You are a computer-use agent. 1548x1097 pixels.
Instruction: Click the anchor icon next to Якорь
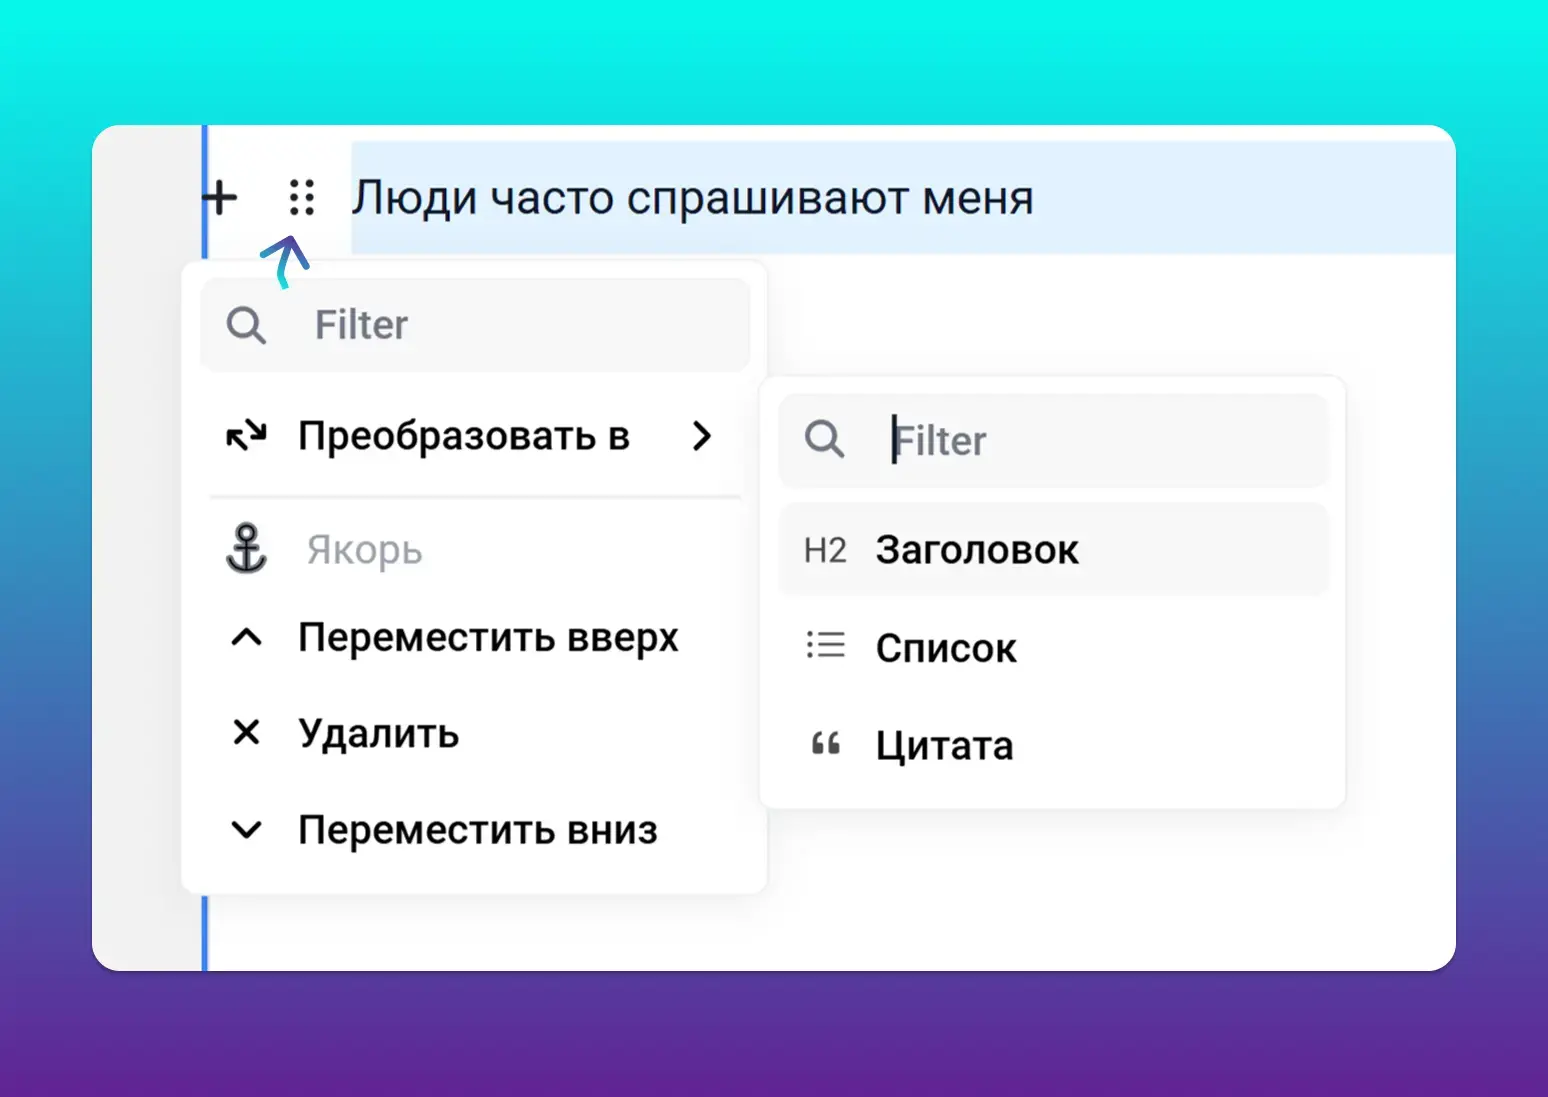246,549
